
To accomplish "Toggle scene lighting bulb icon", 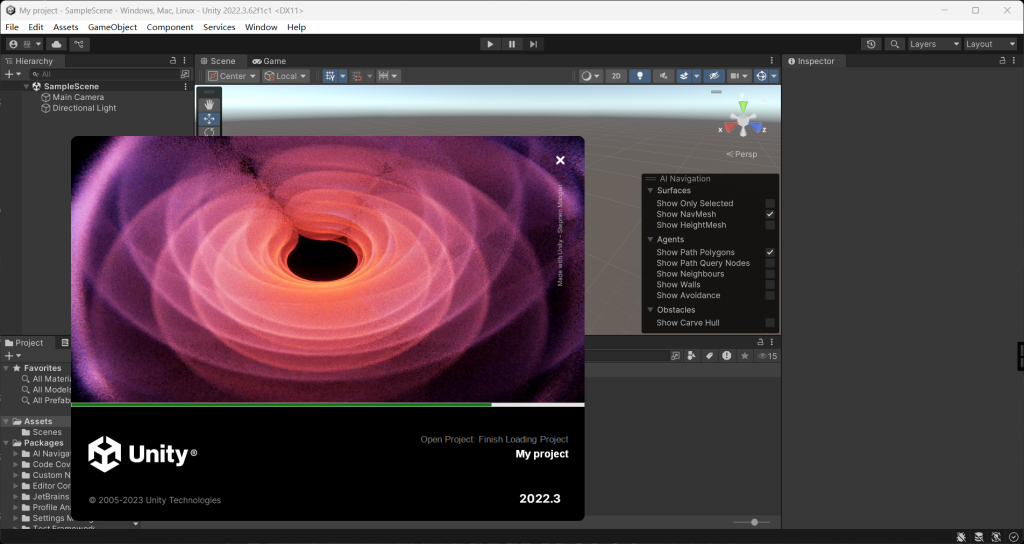I will point(640,76).
